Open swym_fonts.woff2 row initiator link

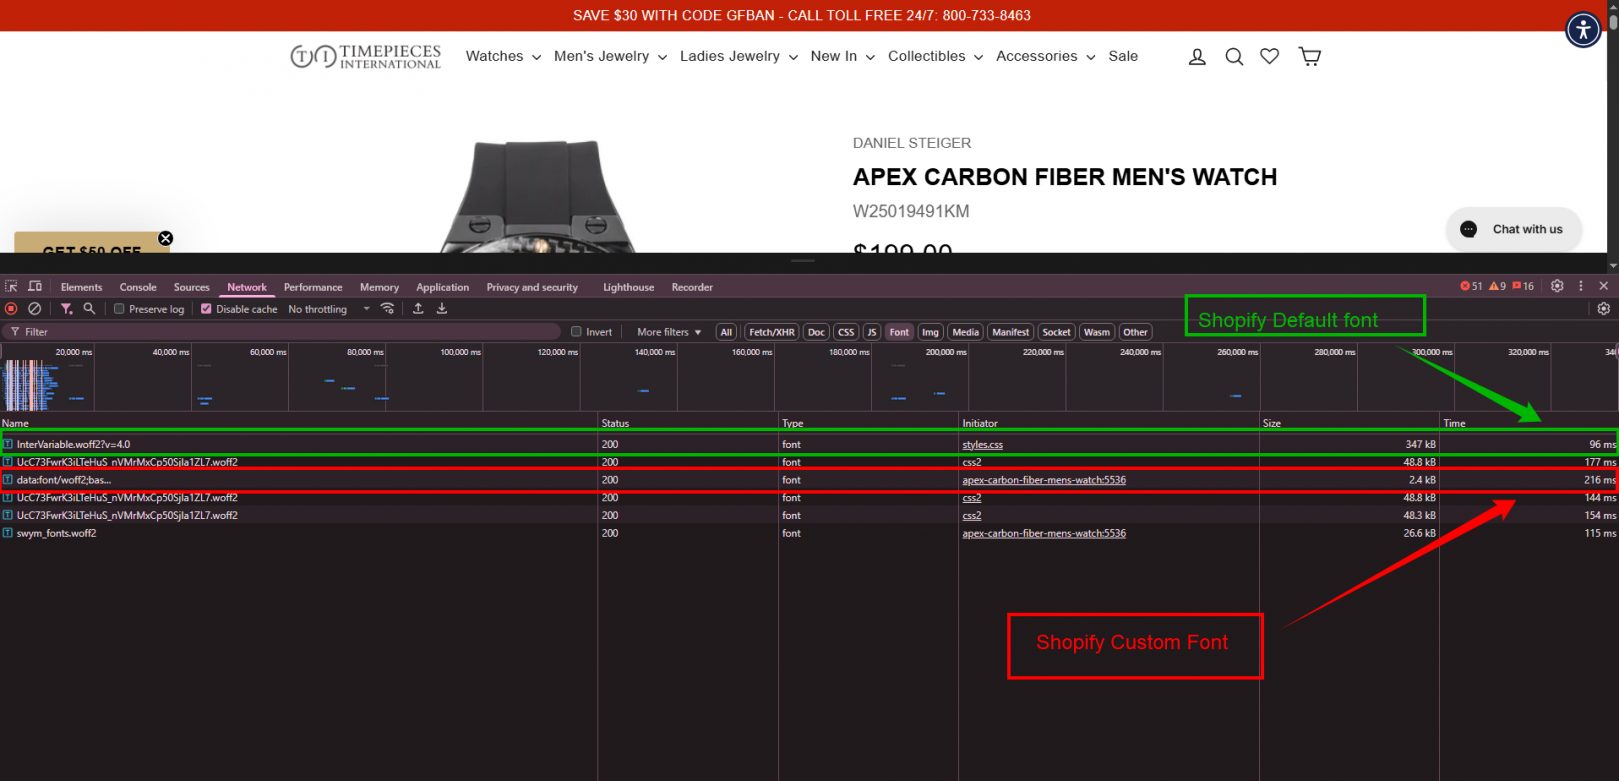1044,533
